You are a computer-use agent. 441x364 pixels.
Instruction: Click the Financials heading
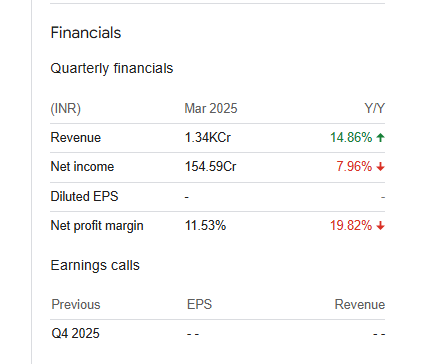pos(86,33)
